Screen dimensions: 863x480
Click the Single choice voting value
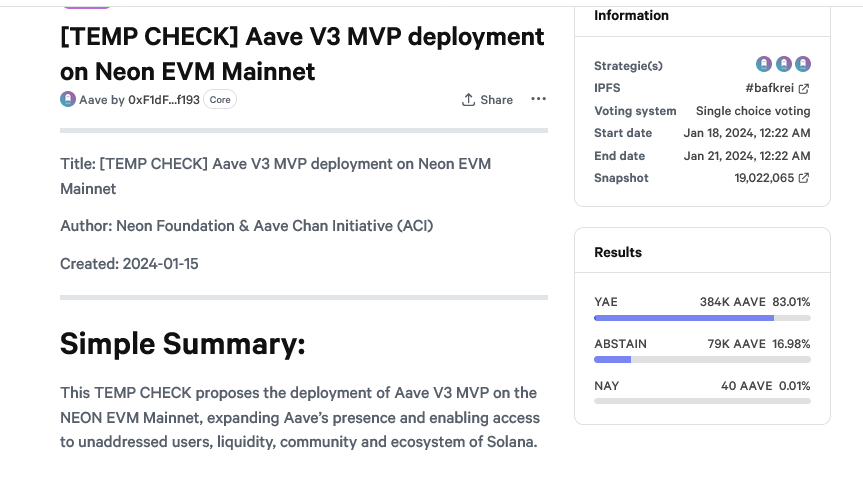(x=753, y=111)
